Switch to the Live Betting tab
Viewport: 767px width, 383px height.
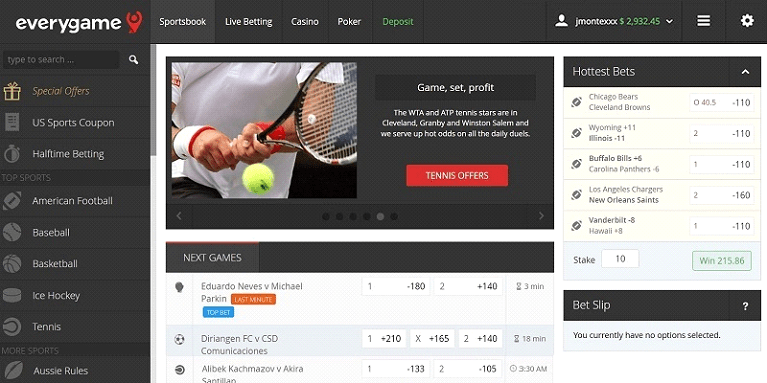click(248, 22)
